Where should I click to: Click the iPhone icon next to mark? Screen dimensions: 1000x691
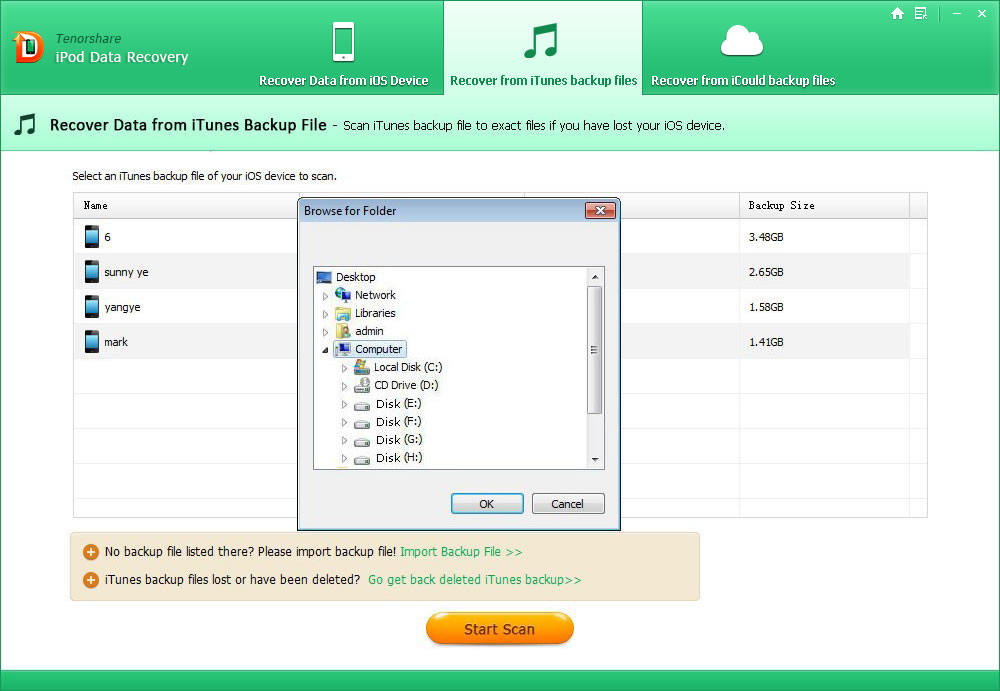coord(92,342)
